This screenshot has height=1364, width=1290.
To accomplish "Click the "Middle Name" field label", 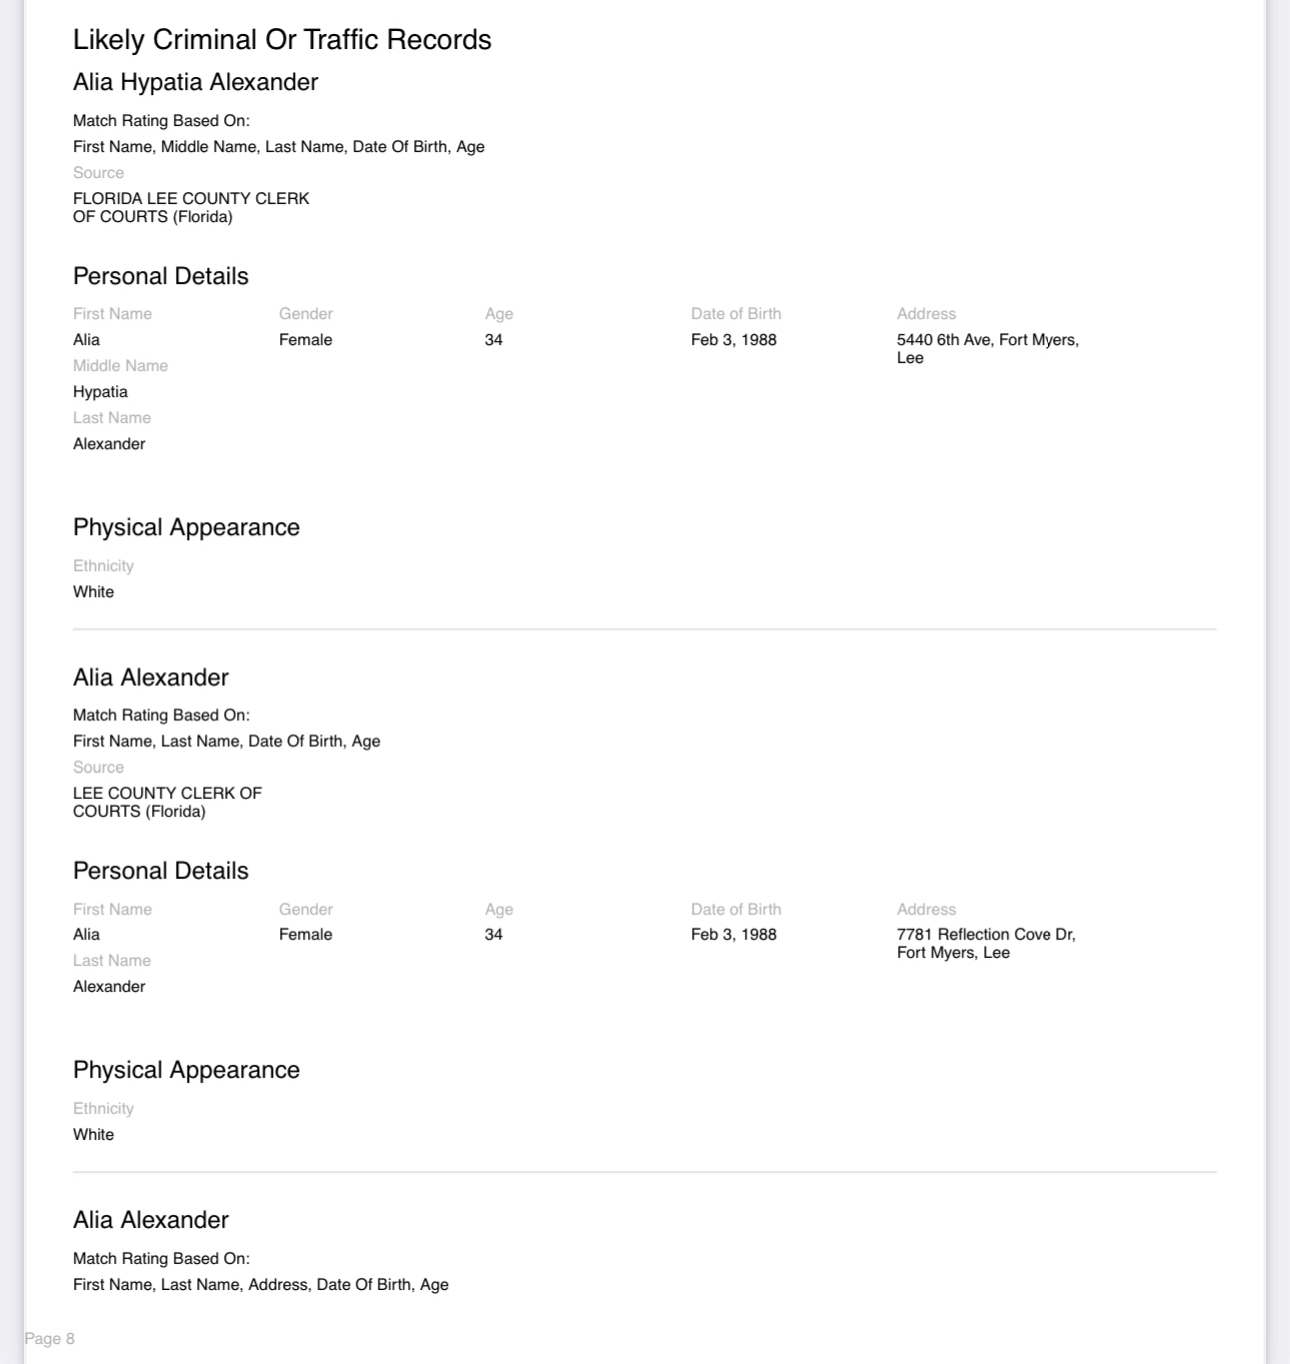I will pos(120,366).
